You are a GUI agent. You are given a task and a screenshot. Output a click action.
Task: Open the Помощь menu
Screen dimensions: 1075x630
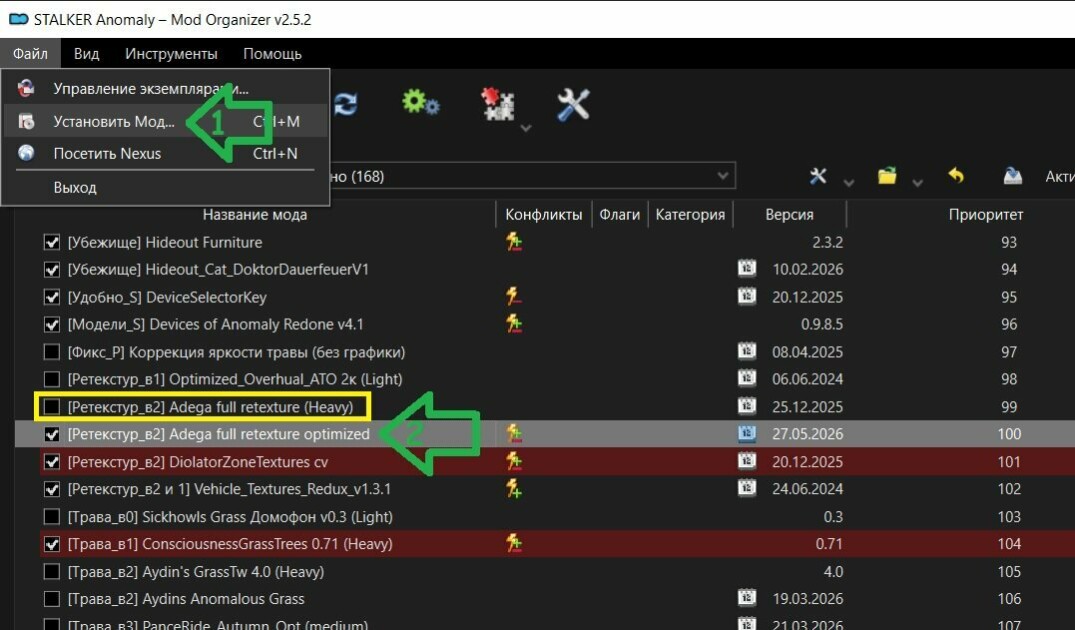272,53
